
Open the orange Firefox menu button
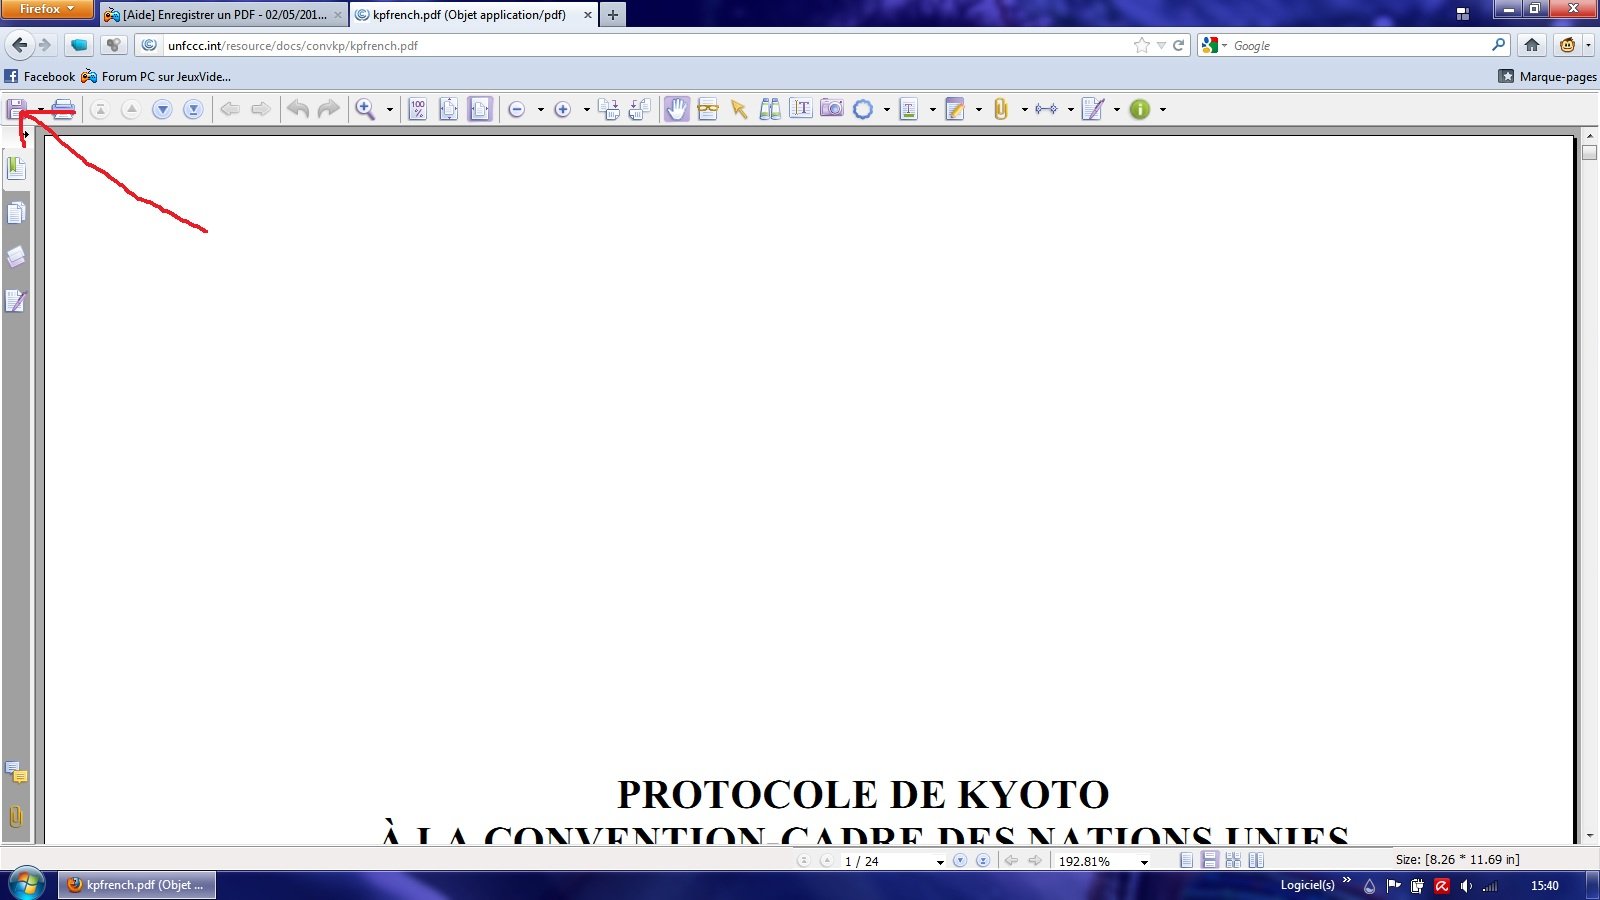[47, 9]
